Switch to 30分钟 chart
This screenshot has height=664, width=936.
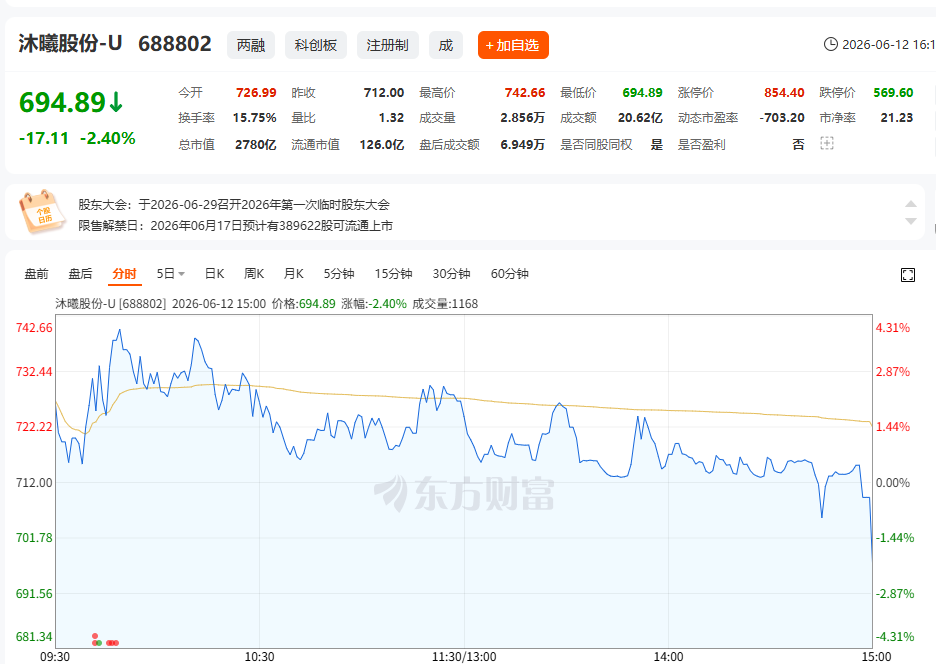[451, 273]
